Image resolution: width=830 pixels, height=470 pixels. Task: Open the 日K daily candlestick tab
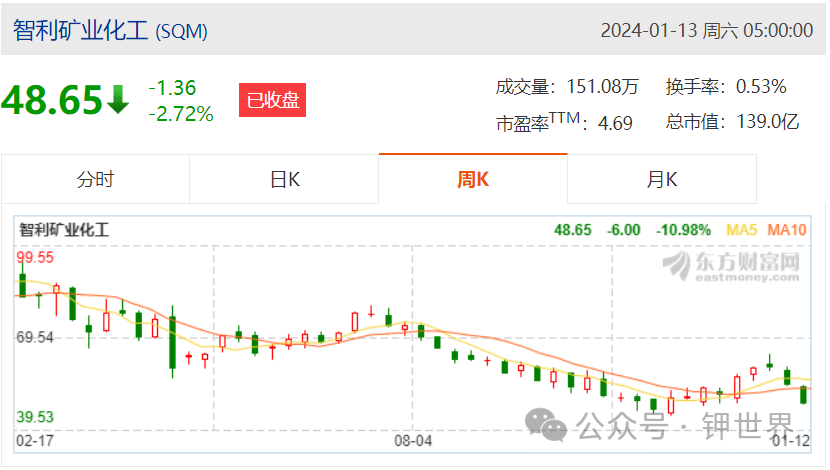(284, 179)
